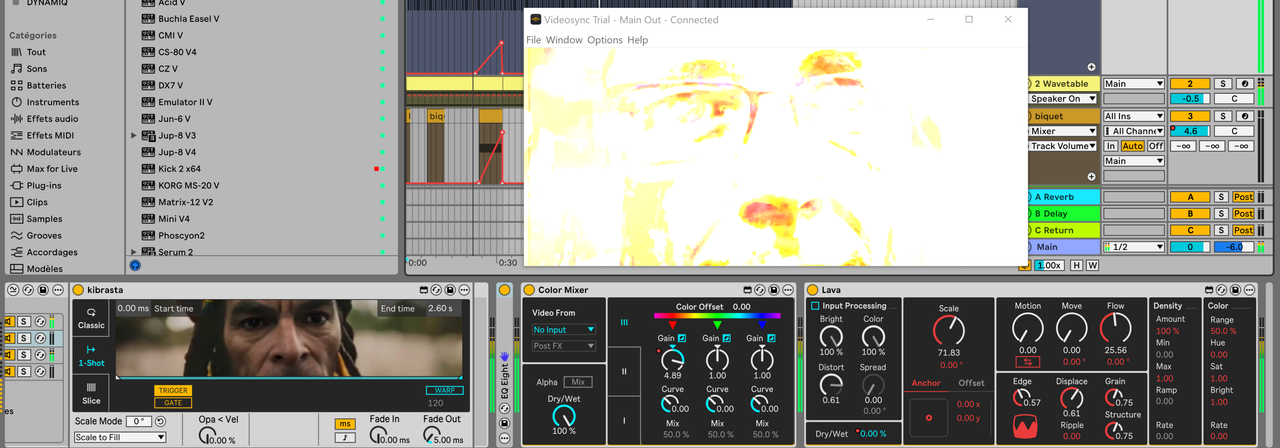The width and height of the screenshot is (1280, 448).
Task: Select the Instruments category icon
Action: [x=16, y=102]
